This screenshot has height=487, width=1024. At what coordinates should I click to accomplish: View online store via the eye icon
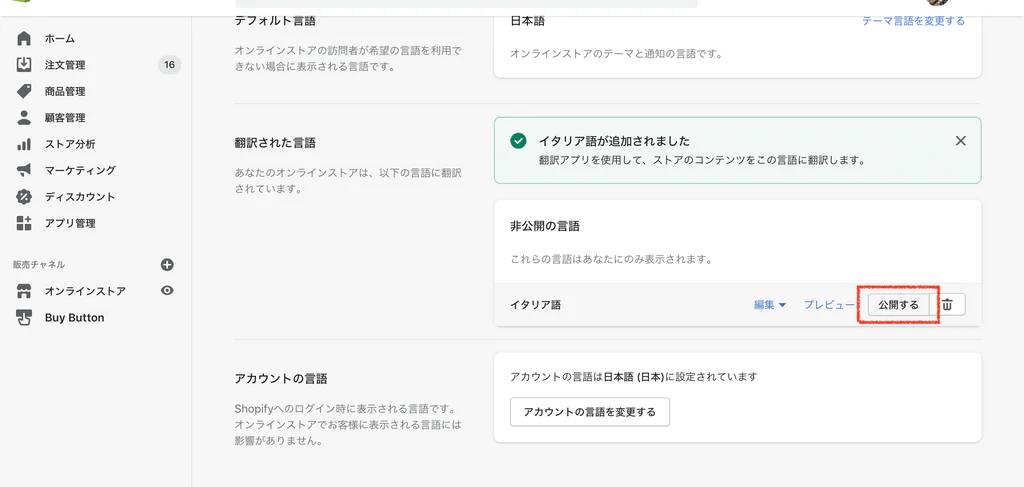167,291
